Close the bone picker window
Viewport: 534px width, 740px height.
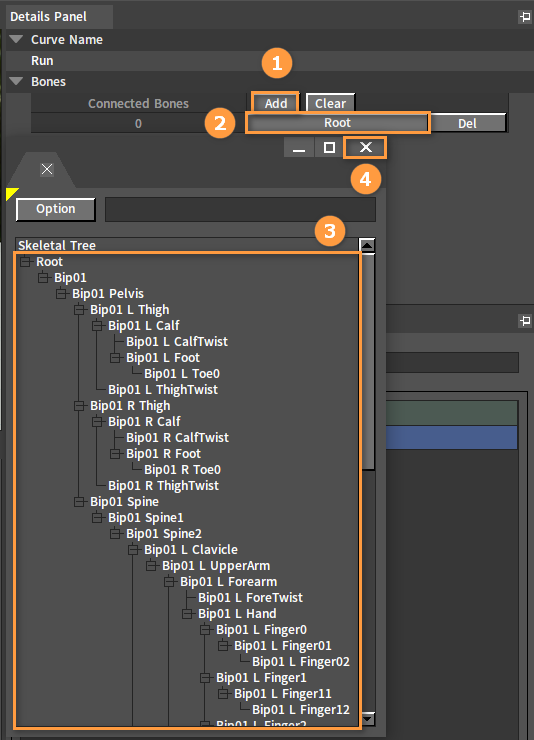(366, 148)
